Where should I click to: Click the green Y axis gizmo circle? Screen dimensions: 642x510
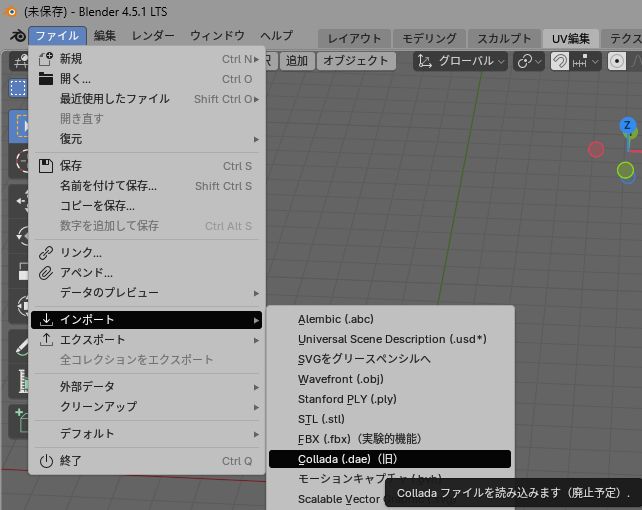(x=625, y=170)
